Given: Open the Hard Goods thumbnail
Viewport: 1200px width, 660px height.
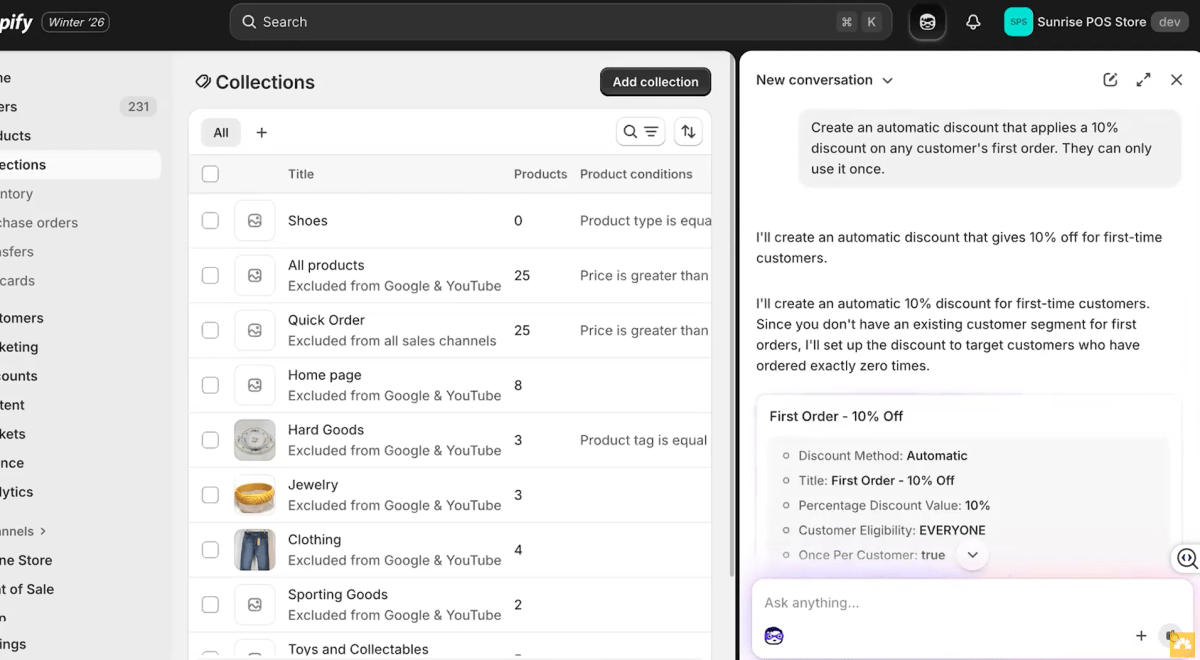Looking at the screenshot, I should (x=255, y=440).
